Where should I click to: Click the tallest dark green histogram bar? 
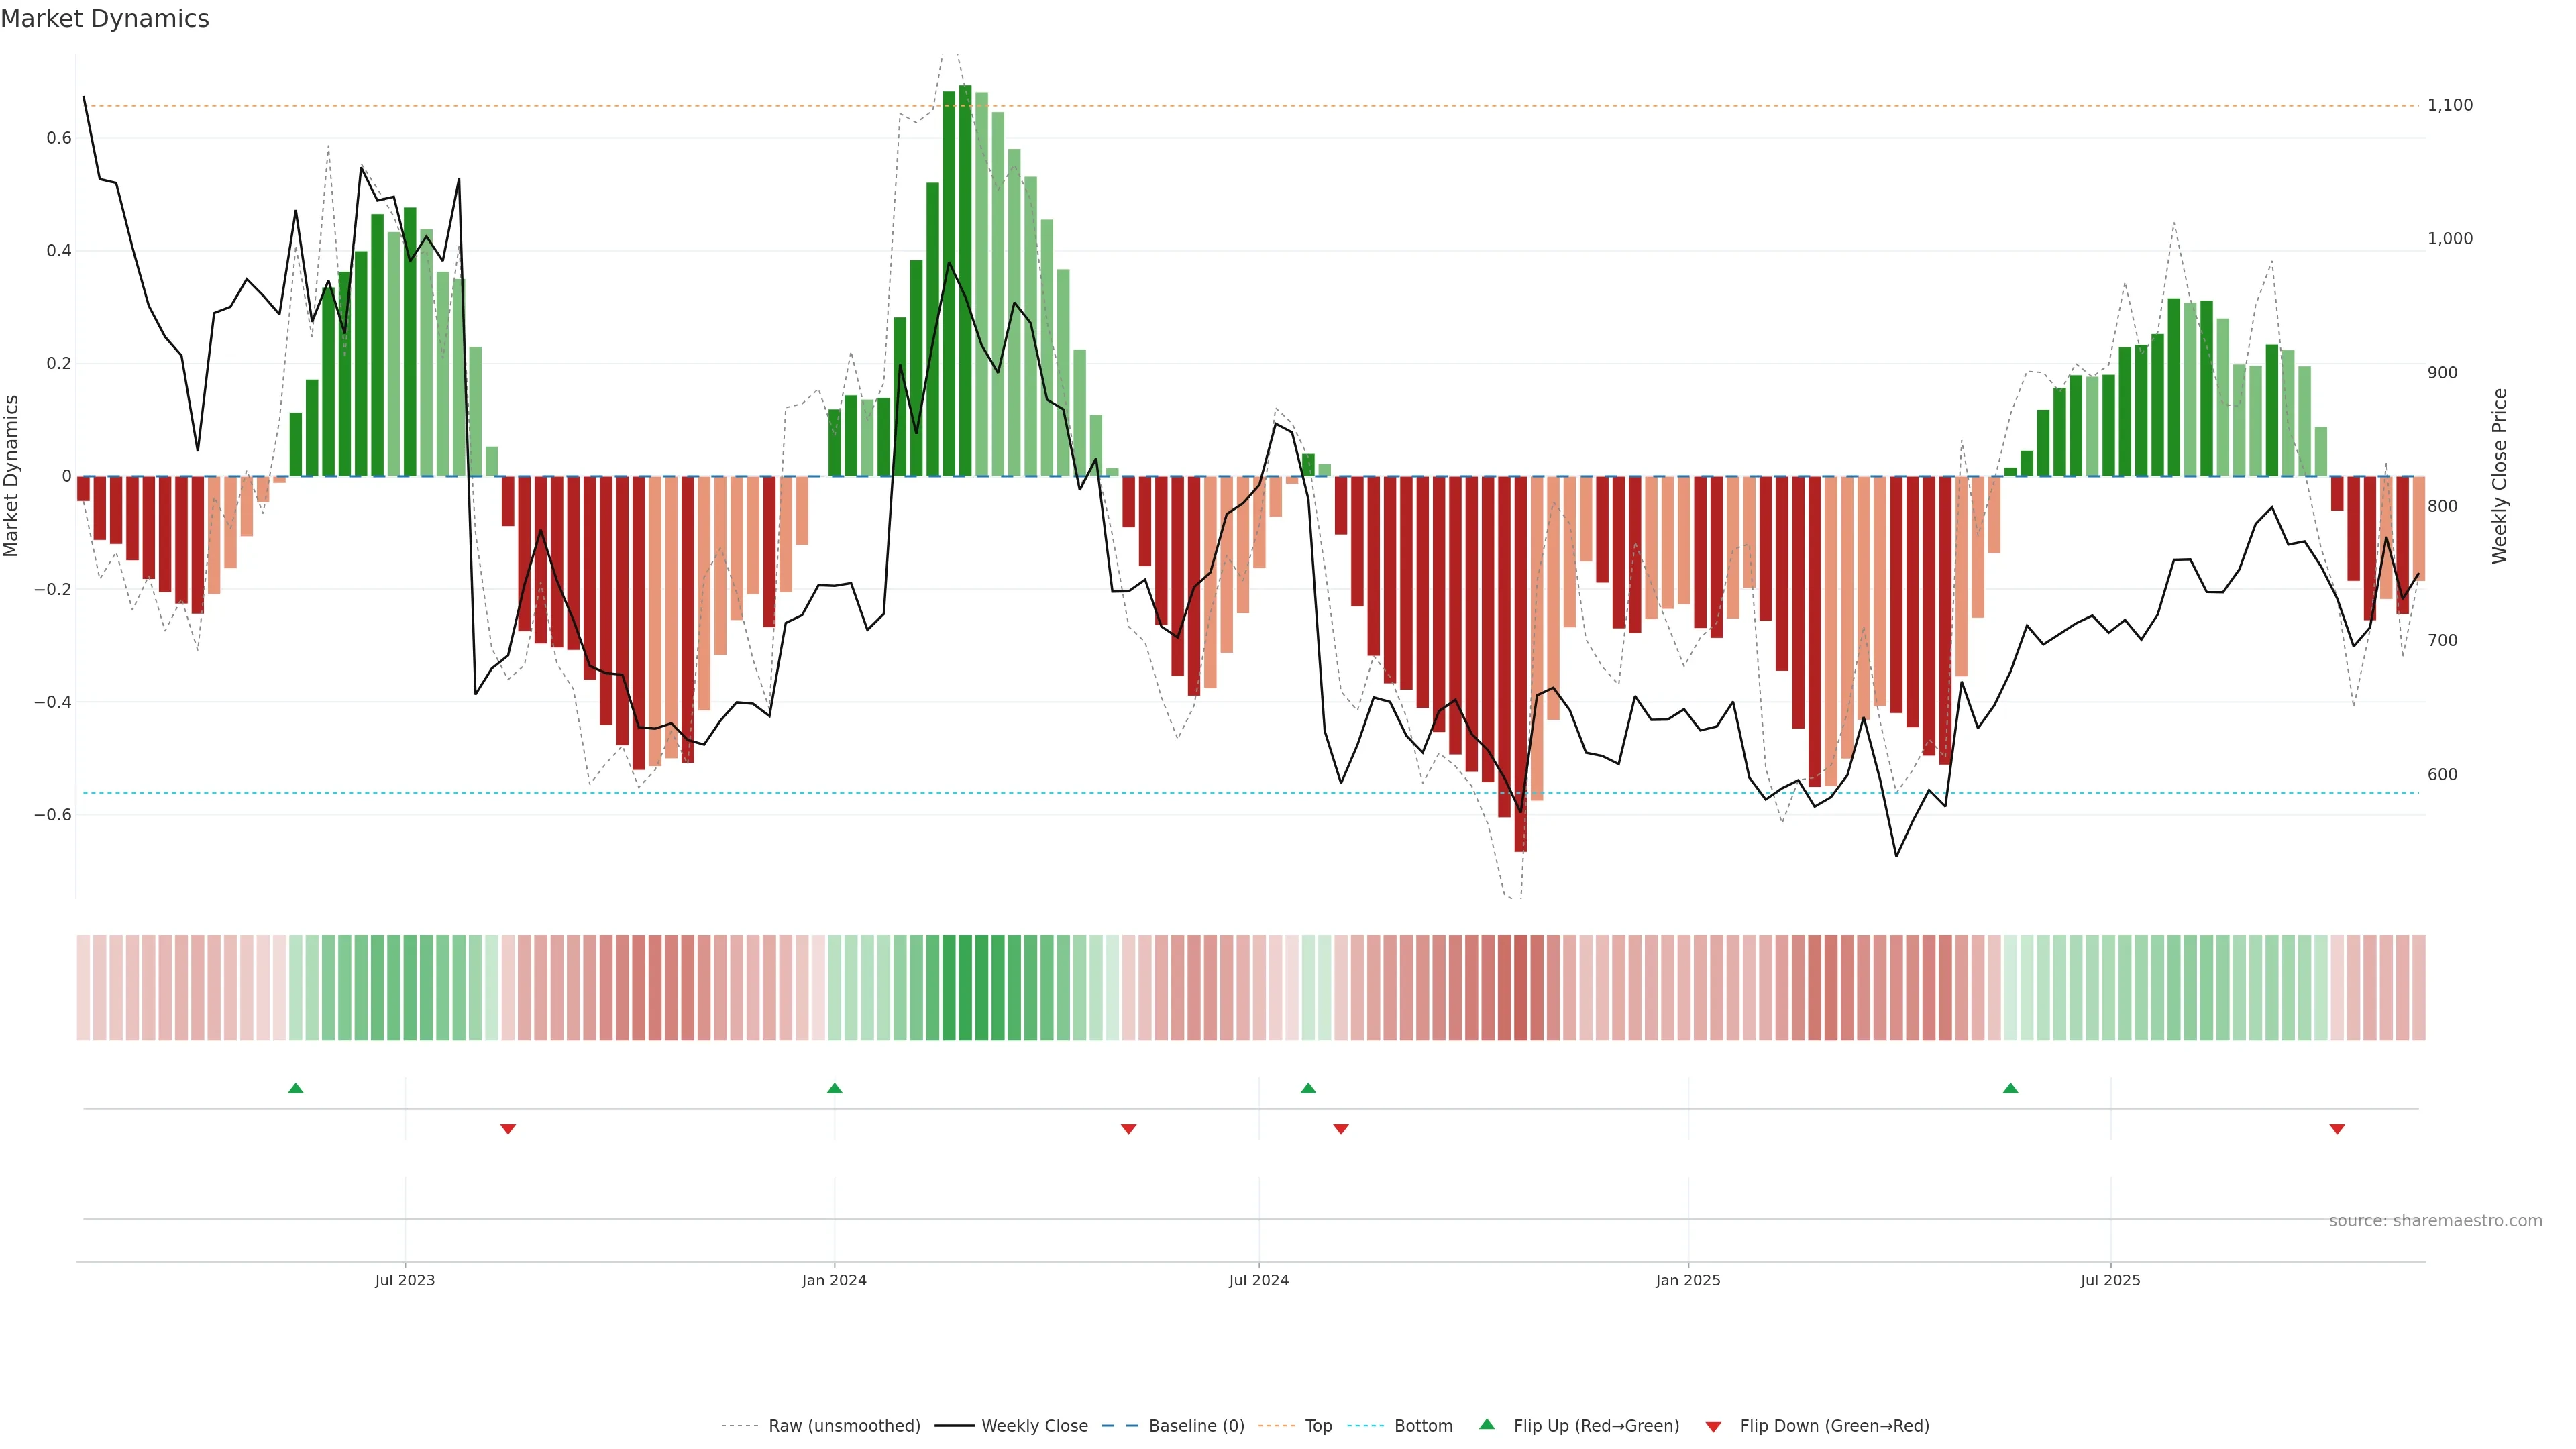965,280
